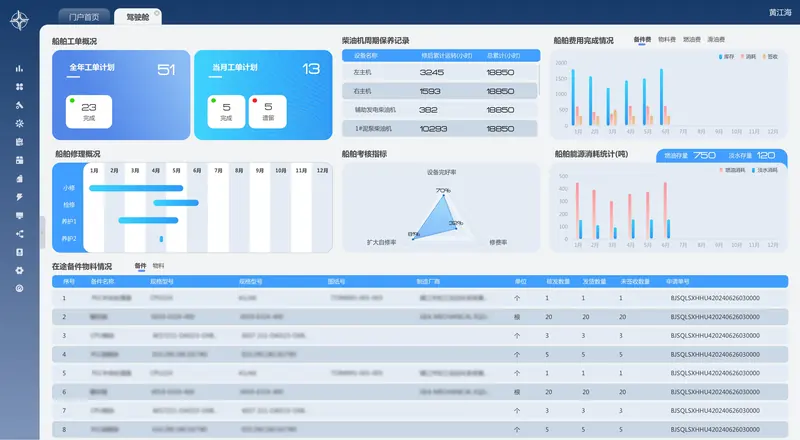The image size is (800, 440).
Task: Select table row number 7
Action: [420, 410]
